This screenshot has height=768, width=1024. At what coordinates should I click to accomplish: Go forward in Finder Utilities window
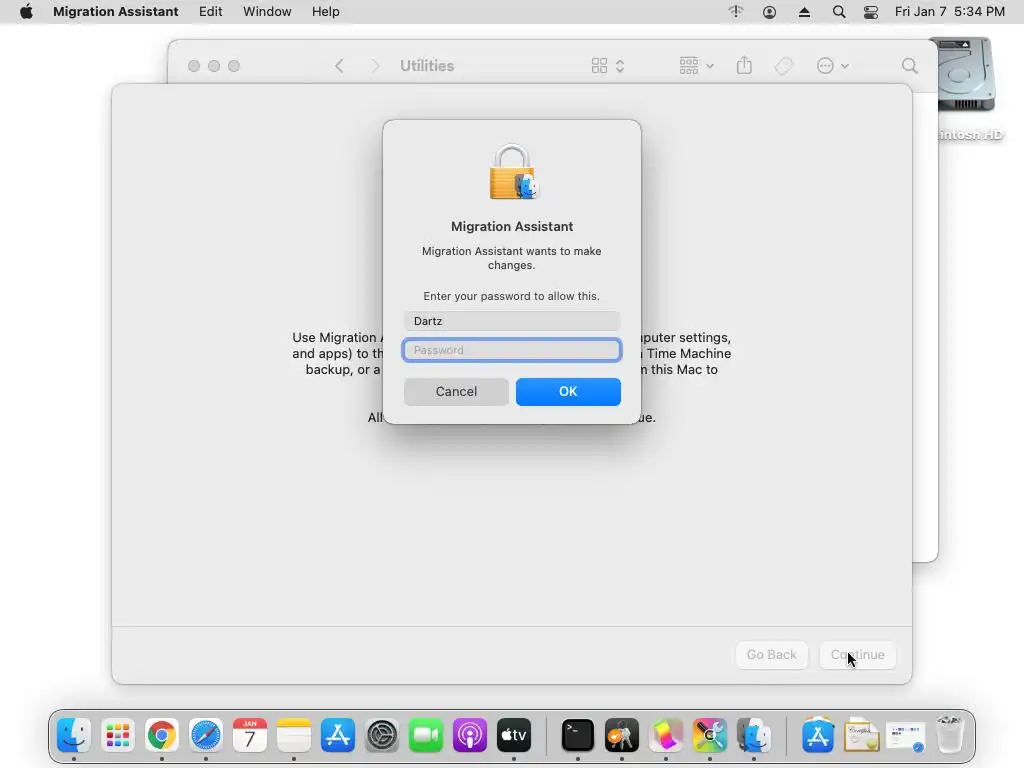[375, 66]
